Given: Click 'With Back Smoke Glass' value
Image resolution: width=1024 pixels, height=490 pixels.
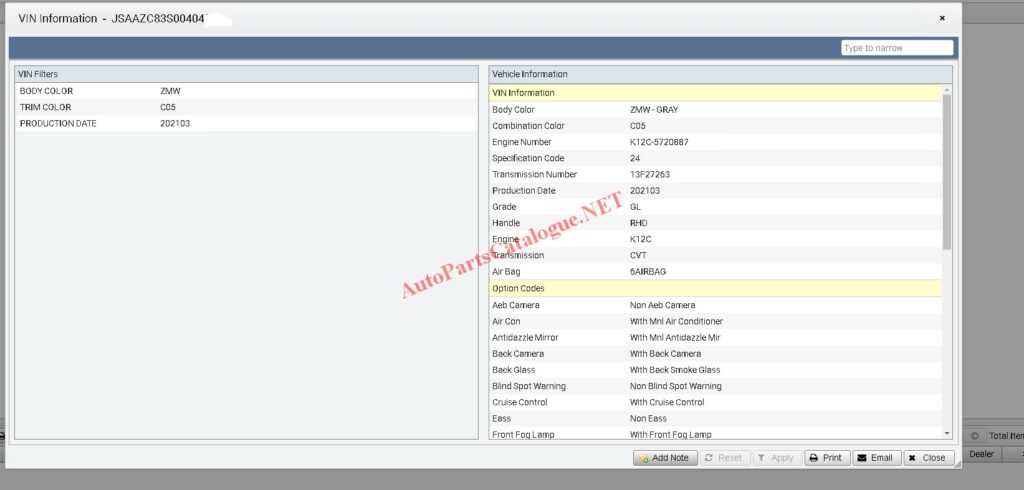Looking at the screenshot, I should pos(675,370).
